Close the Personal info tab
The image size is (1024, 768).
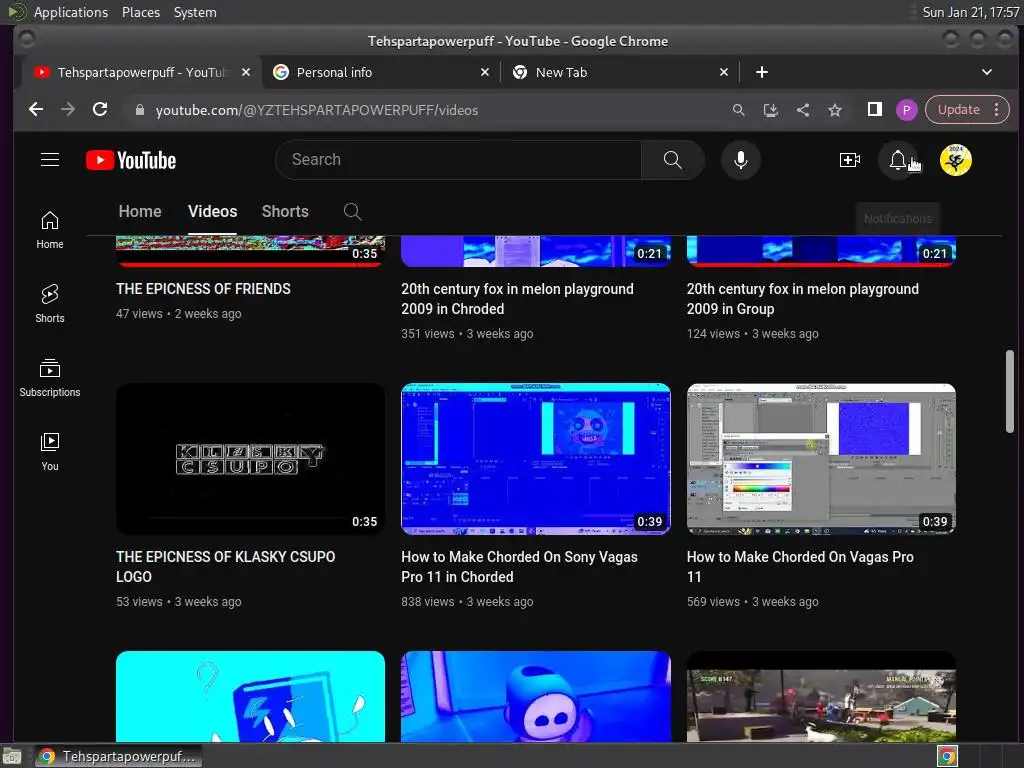pyautogui.click(x=485, y=72)
